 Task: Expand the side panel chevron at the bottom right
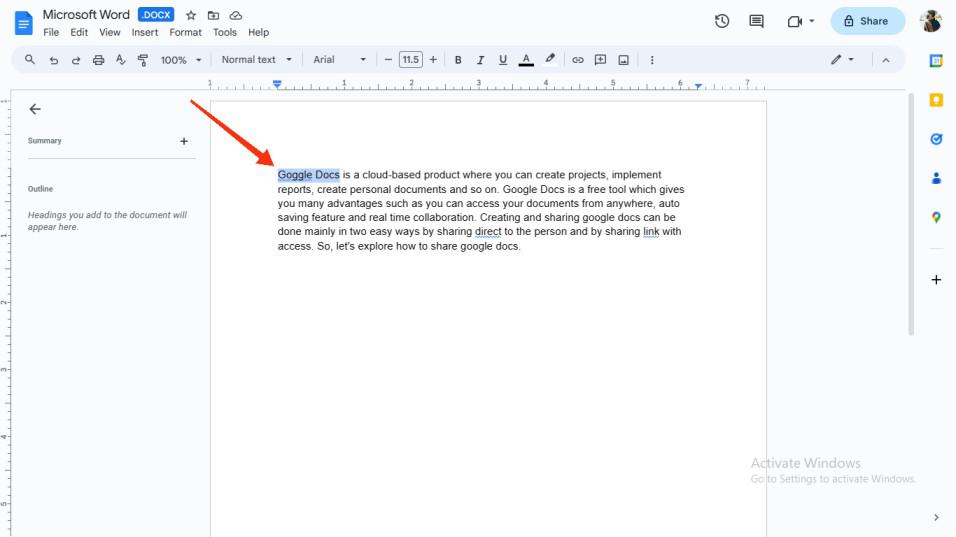tap(936, 517)
